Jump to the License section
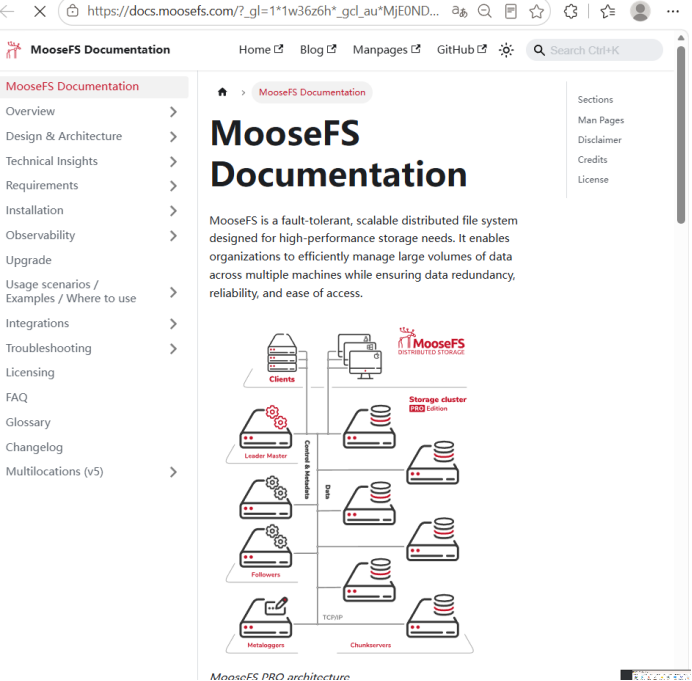Viewport: 692px width, 681px height. click(x=593, y=180)
